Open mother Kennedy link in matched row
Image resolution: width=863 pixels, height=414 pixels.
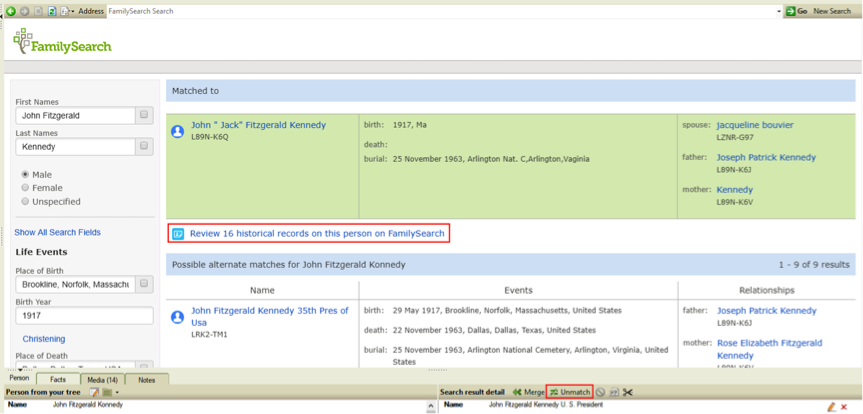pos(735,190)
